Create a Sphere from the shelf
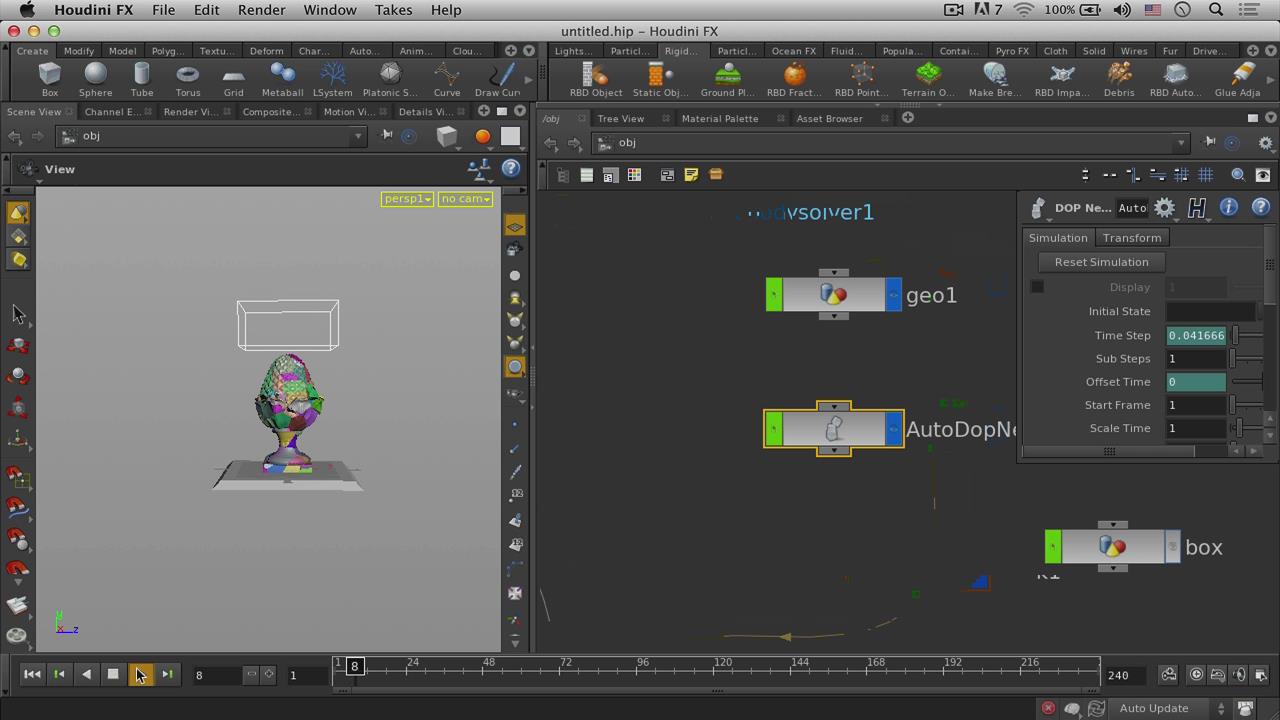Screen dimensions: 1280x720 pyautogui.click(x=95, y=79)
